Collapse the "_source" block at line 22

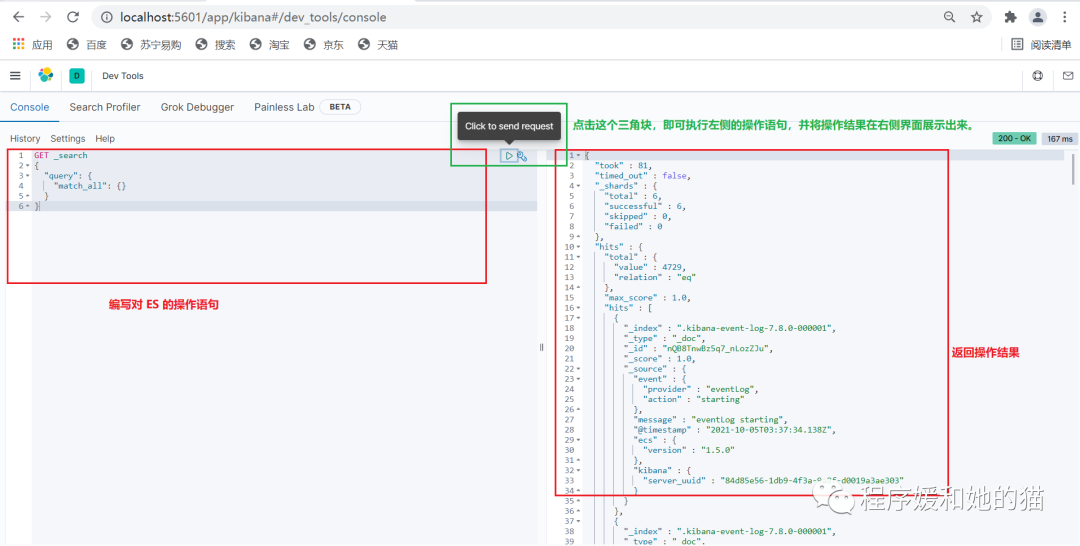[x=578, y=369]
